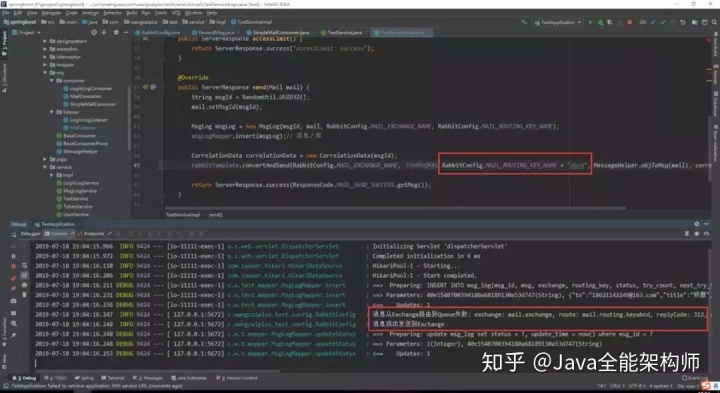Expand the mapper folder

pyautogui.click(x=45, y=65)
